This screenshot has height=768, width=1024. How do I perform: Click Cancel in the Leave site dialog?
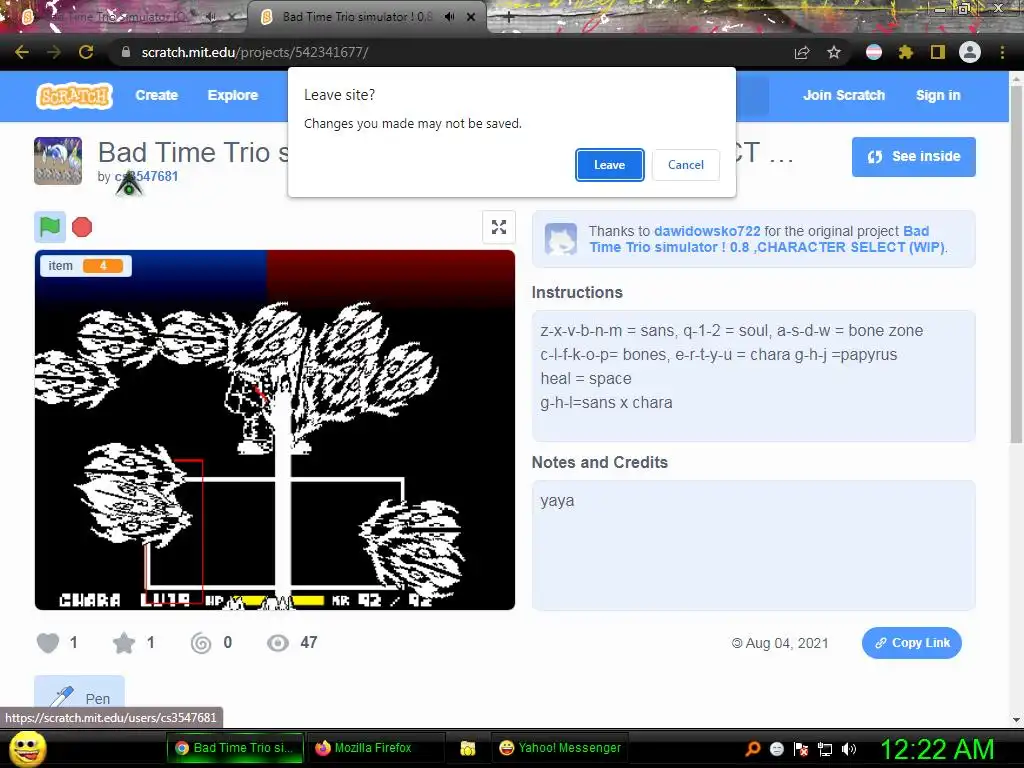686,165
